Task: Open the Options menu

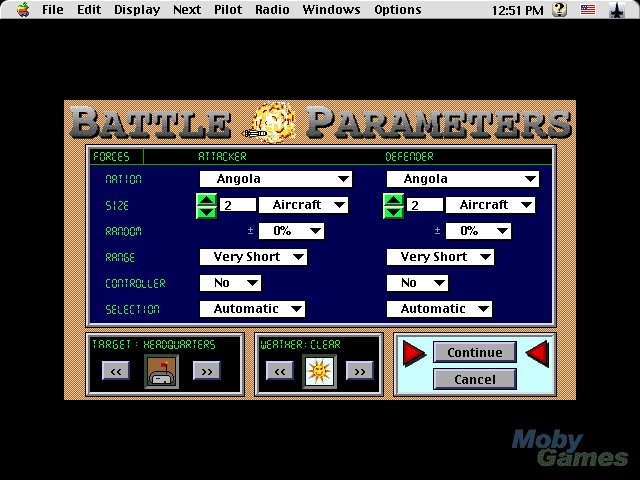Action: coord(398,9)
